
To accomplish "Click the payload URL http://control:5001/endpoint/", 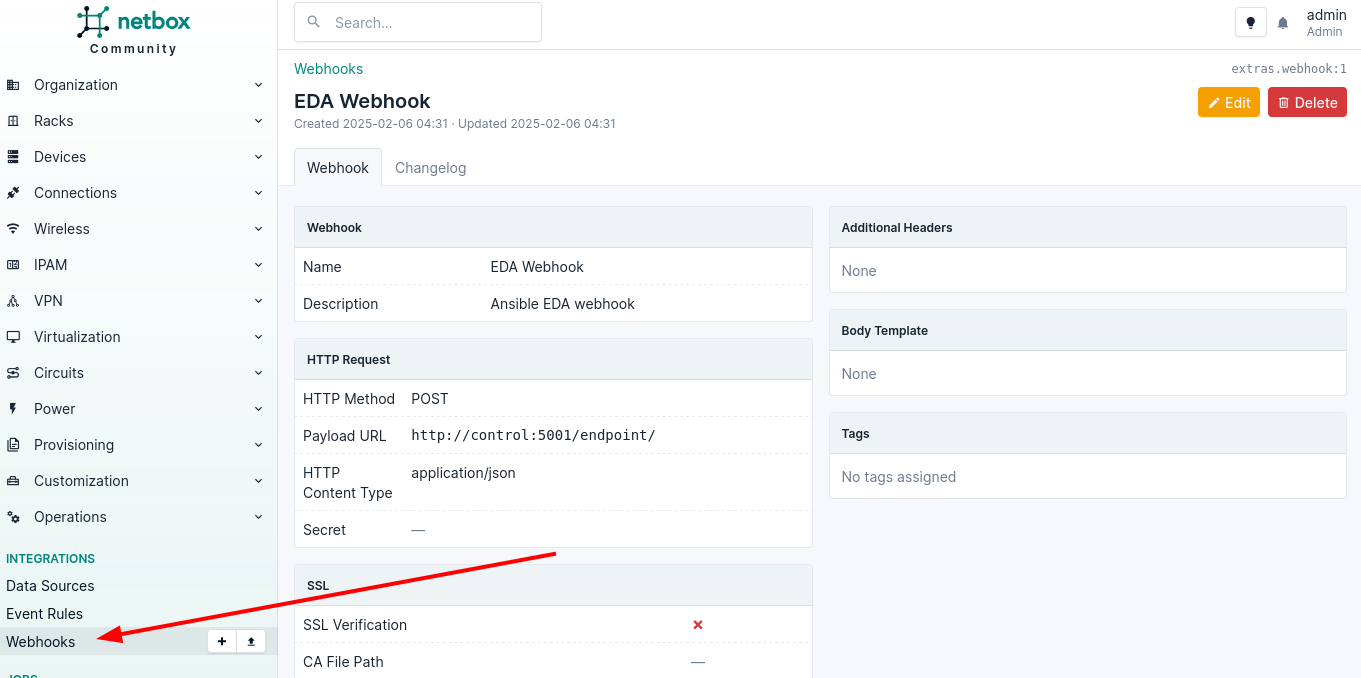I will [533, 436].
